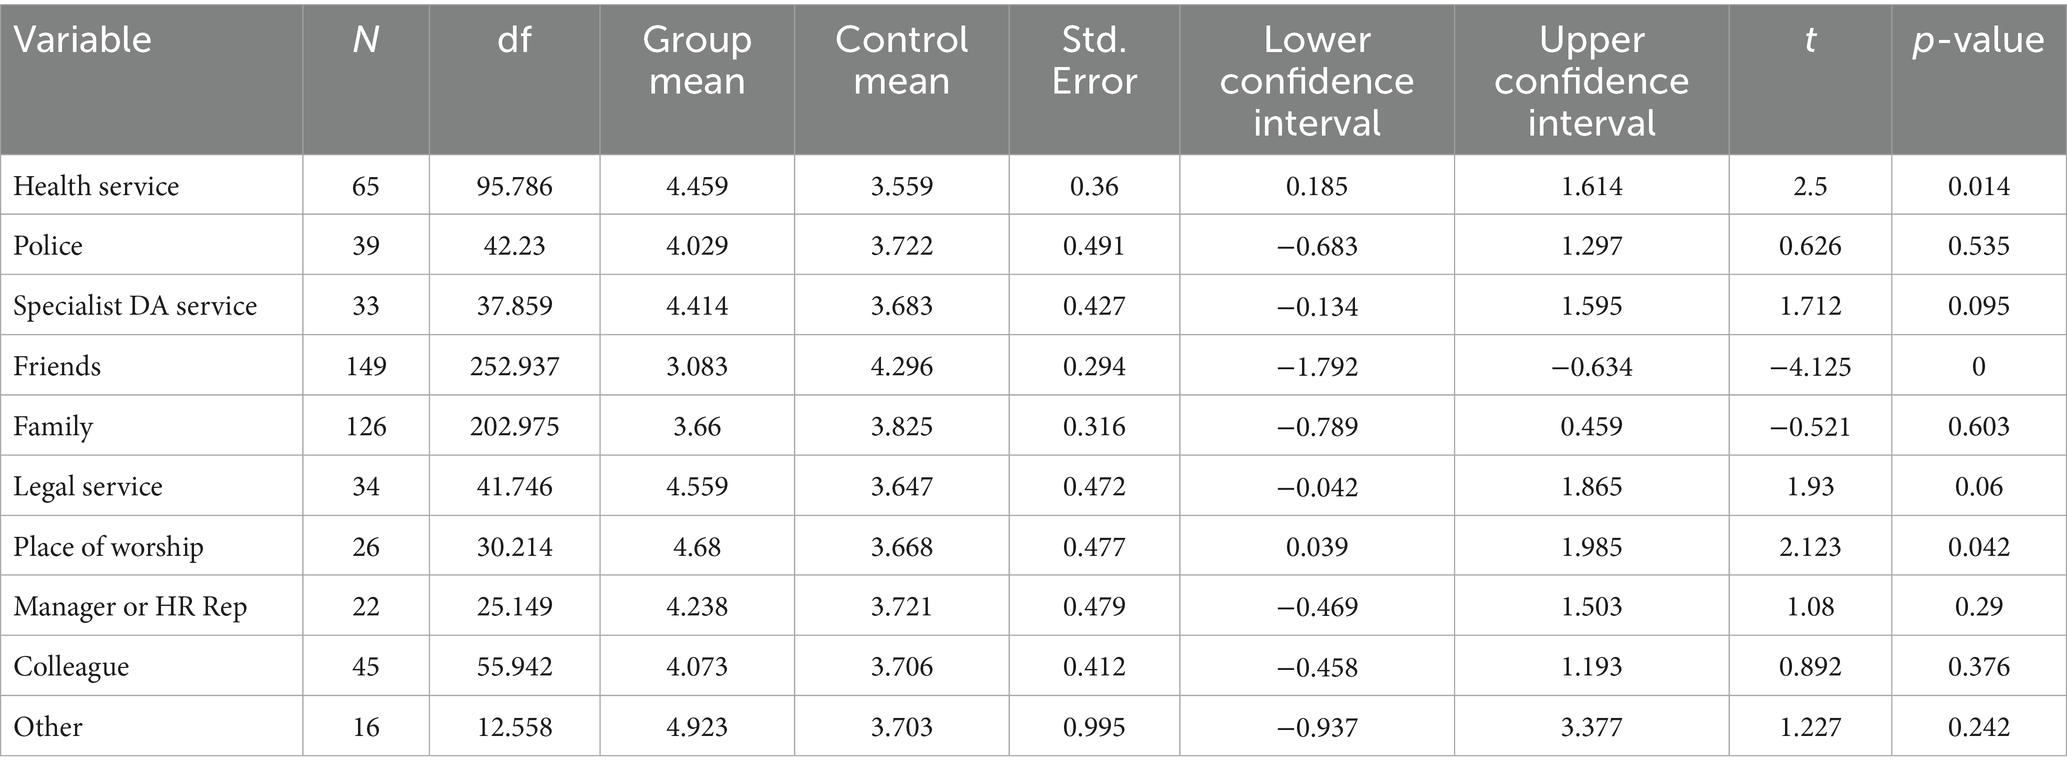Click the Friends N value 149
Screen dimensions: 2067x774
coord(366,367)
